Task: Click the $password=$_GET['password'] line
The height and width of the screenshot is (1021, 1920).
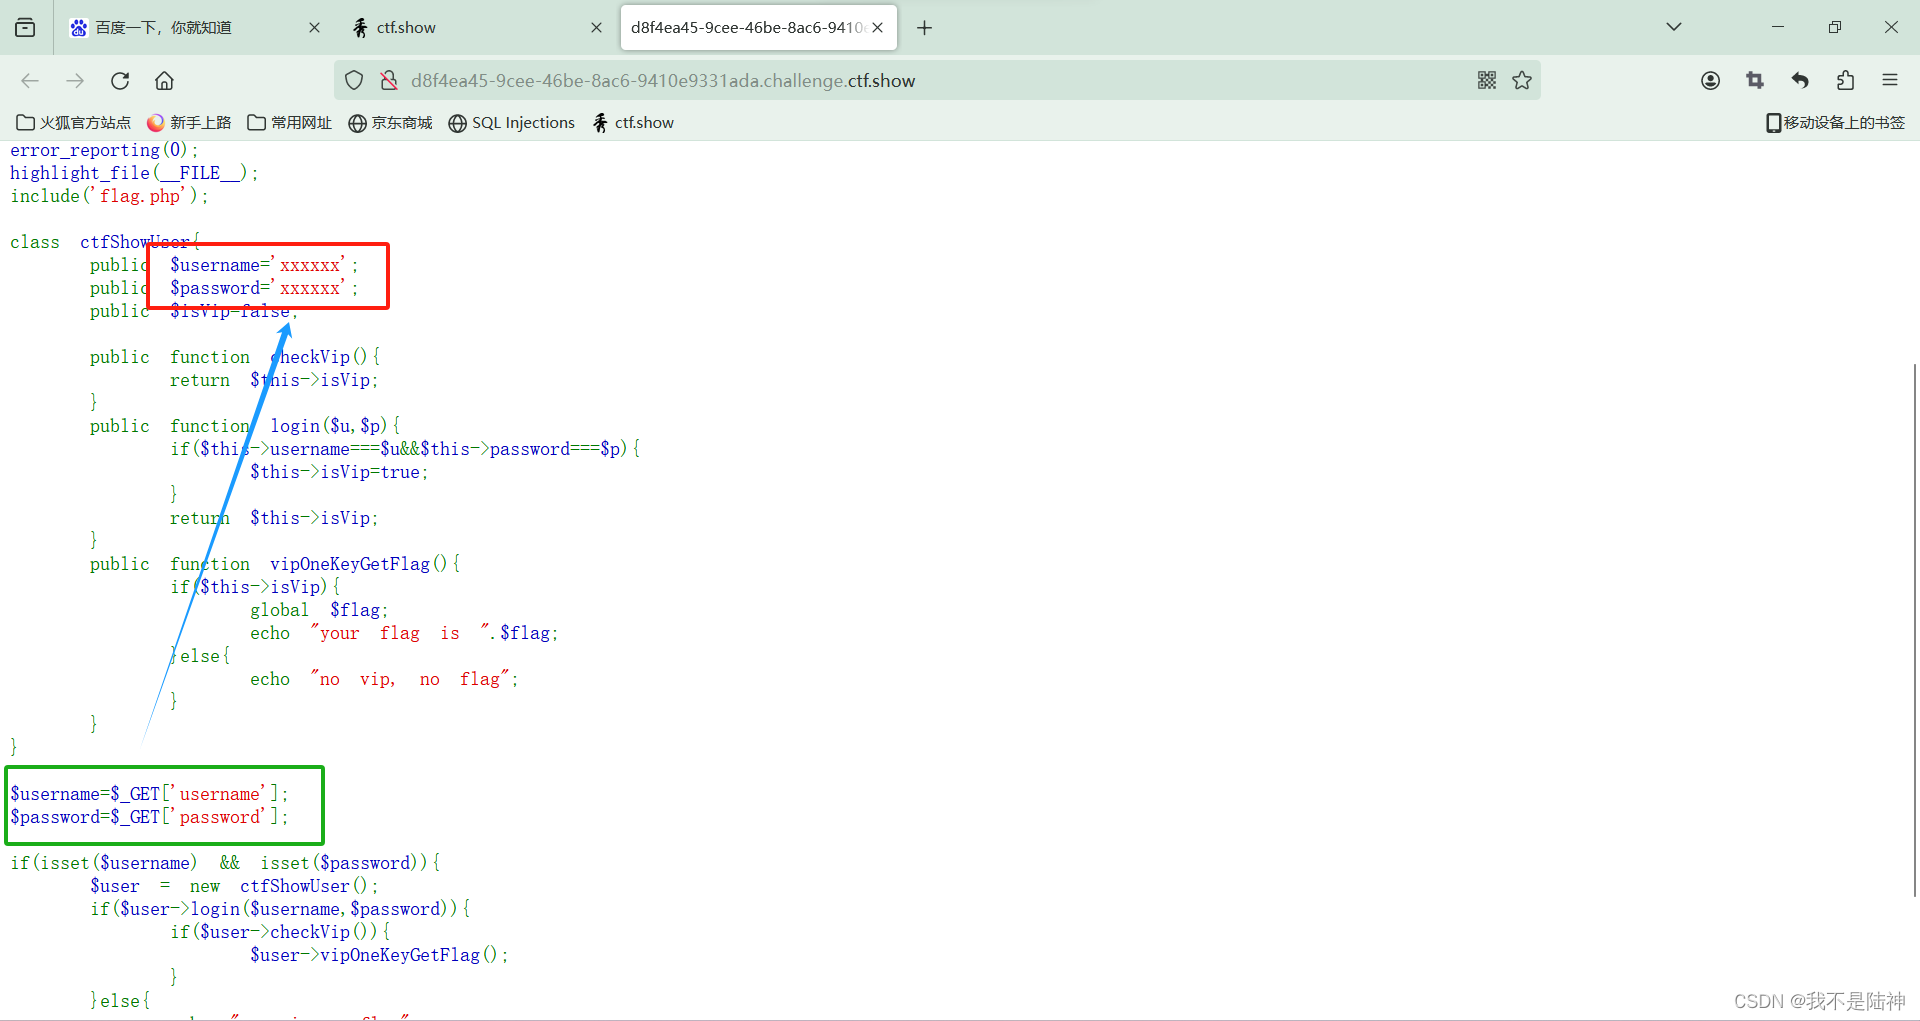Action: tap(149, 817)
